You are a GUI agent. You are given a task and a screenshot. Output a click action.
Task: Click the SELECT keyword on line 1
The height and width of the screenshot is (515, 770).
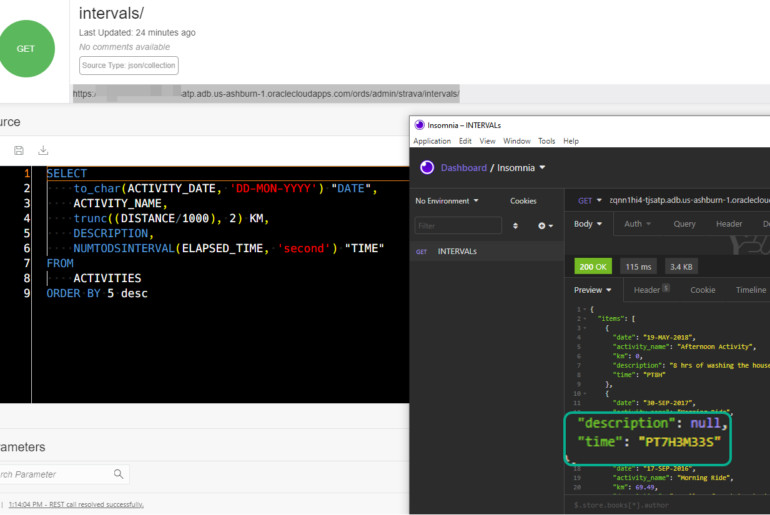click(67, 173)
